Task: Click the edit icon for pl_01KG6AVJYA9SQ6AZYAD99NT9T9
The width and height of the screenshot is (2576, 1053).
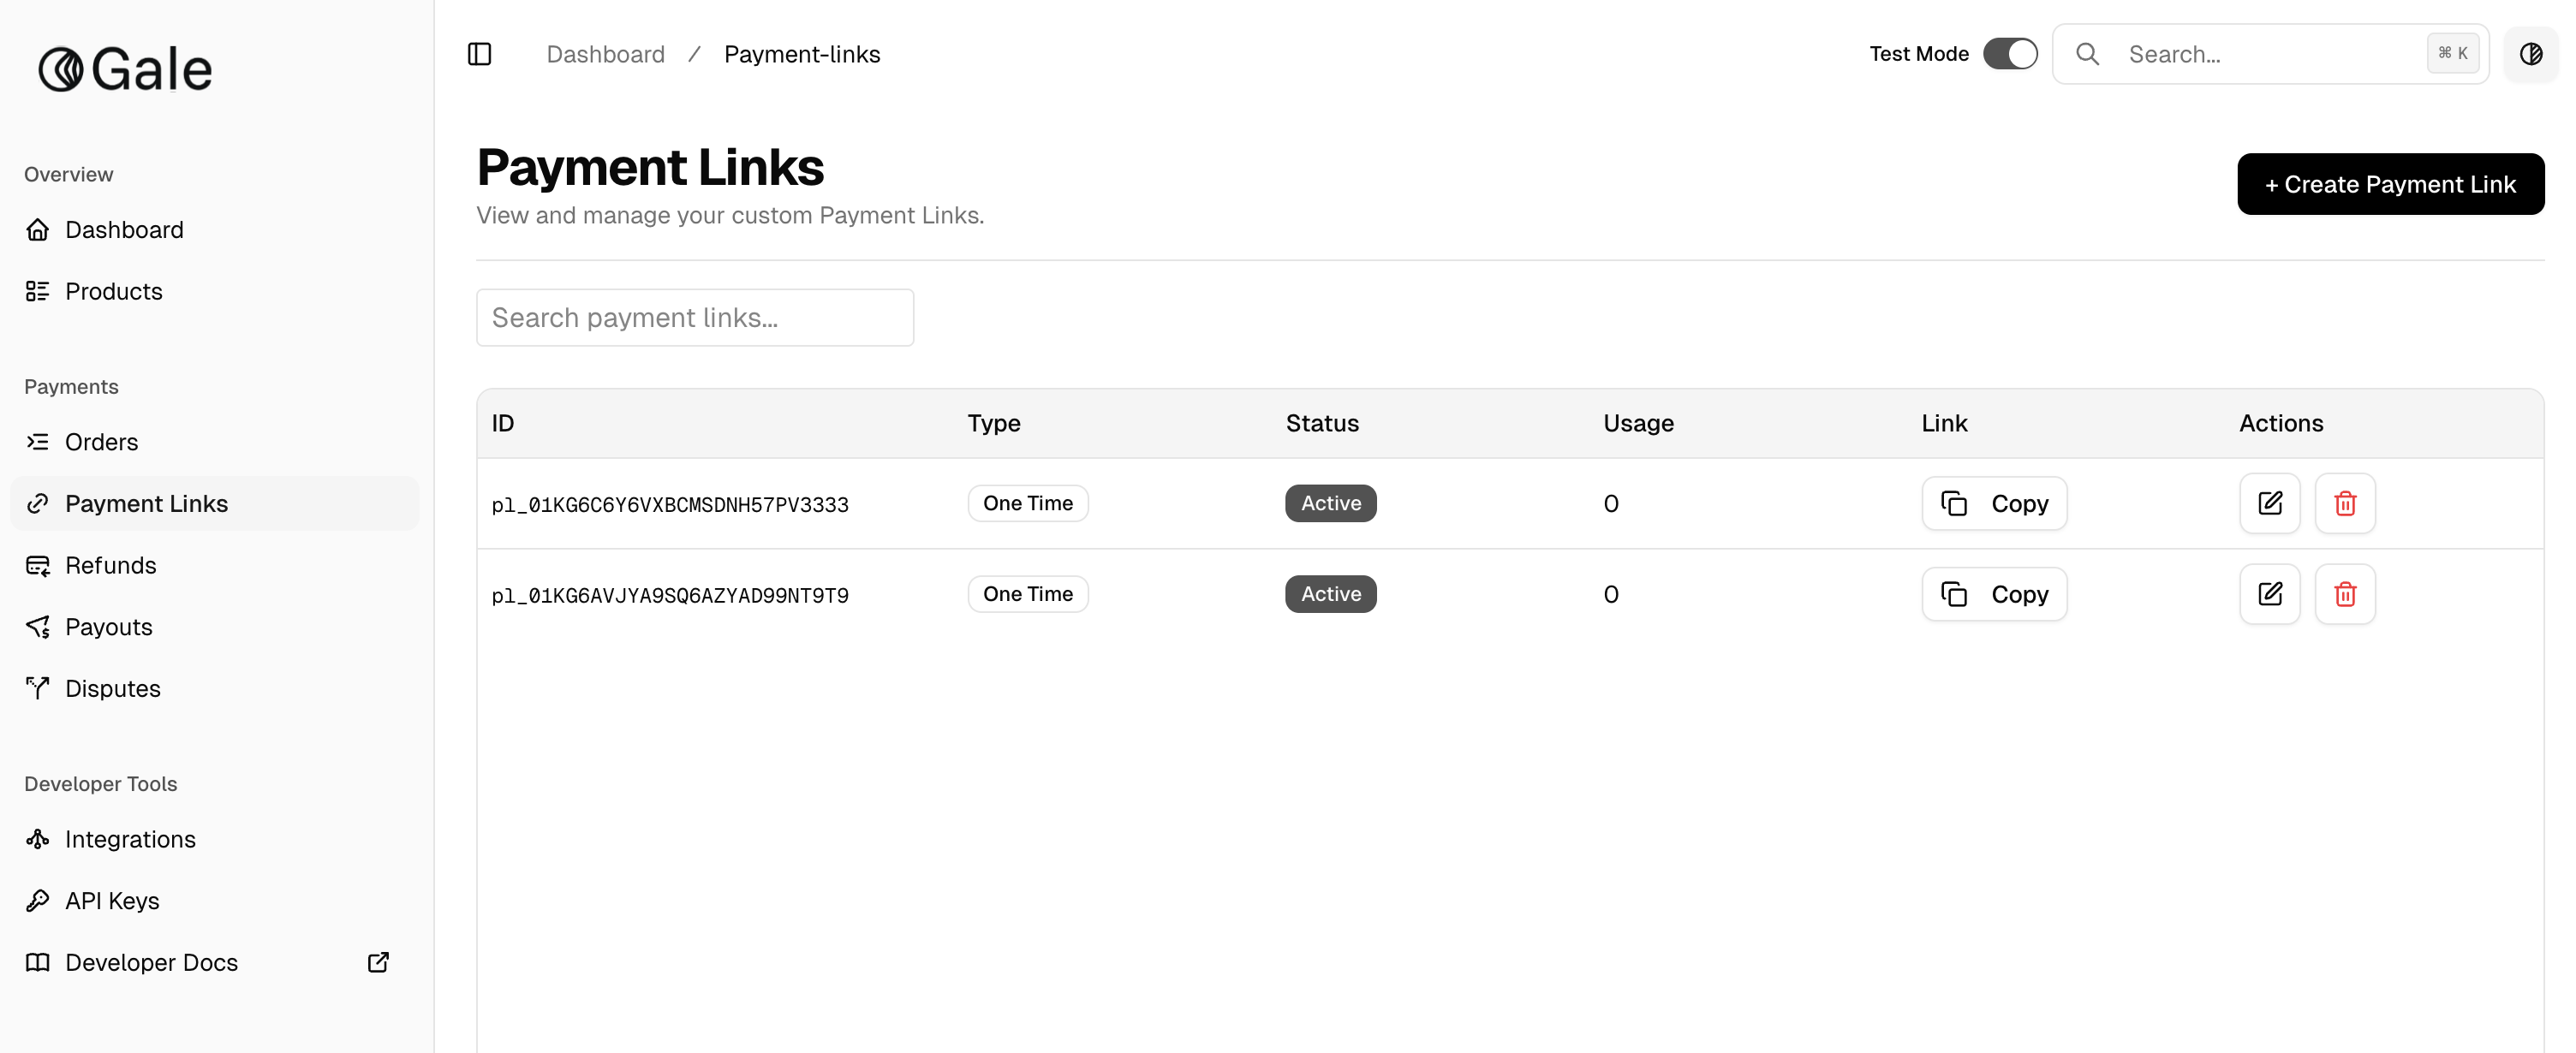Action: point(2269,594)
